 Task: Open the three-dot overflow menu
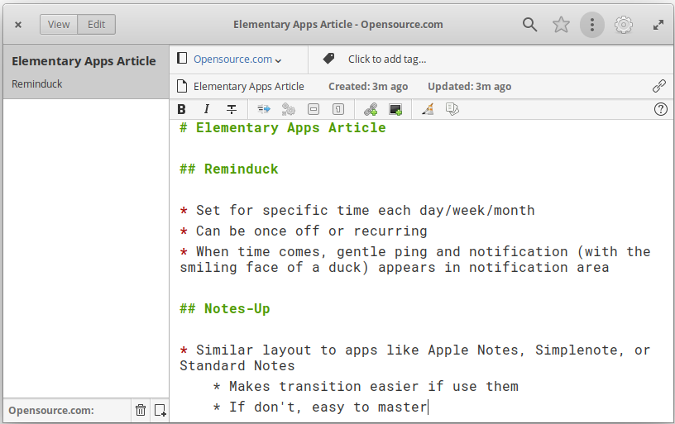click(x=592, y=24)
